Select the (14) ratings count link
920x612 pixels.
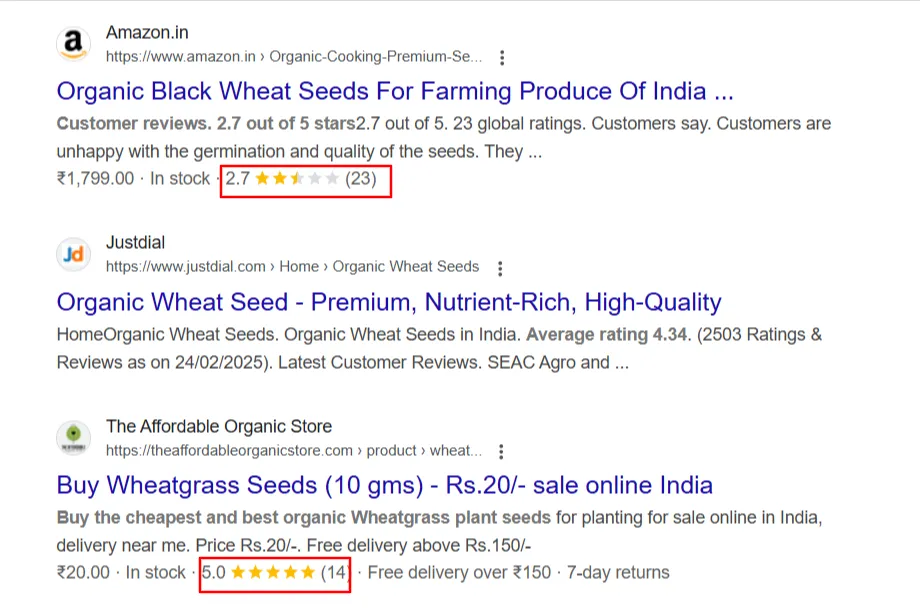[333, 572]
